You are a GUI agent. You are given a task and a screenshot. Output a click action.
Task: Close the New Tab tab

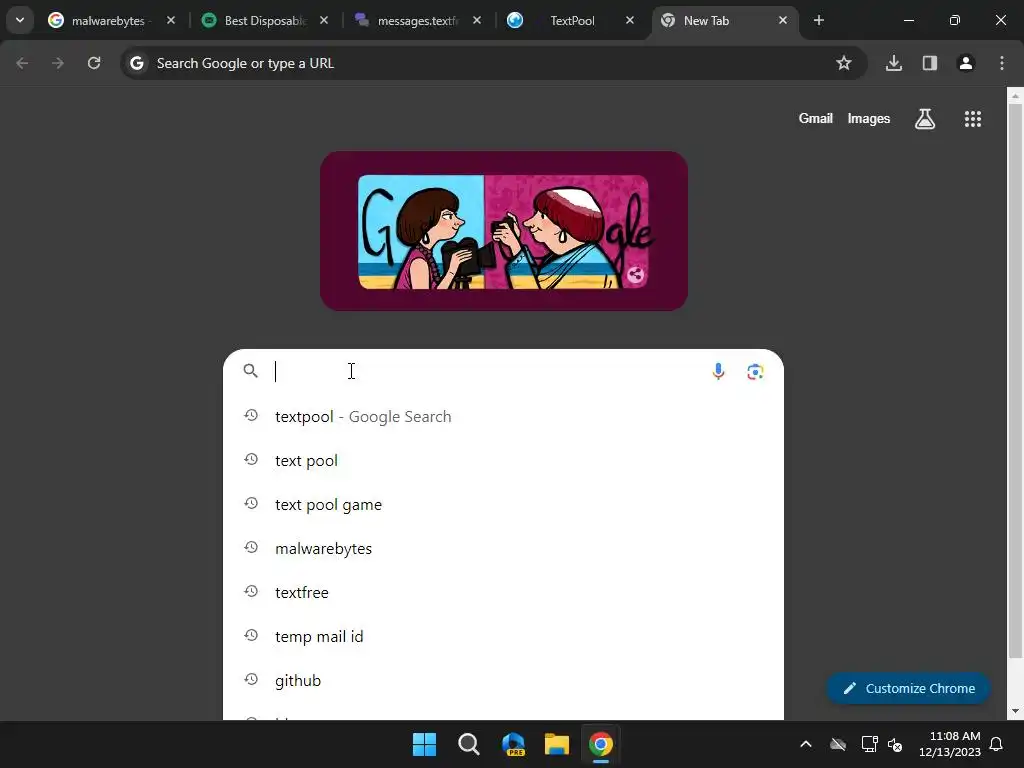[x=783, y=20]
